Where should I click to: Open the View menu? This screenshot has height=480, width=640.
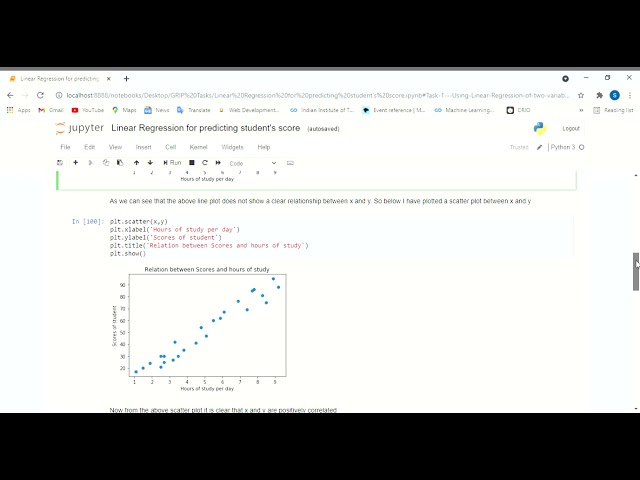115,147
